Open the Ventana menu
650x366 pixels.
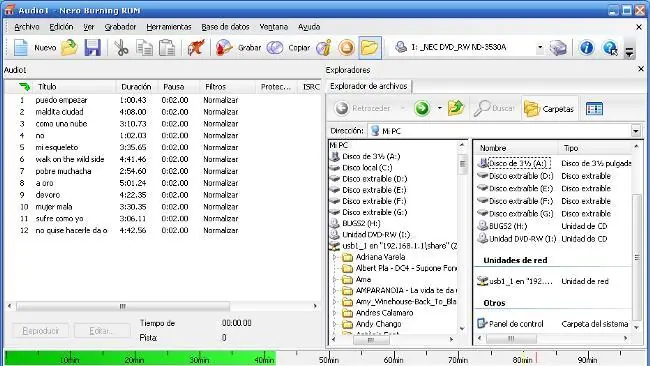coord(274,27)
